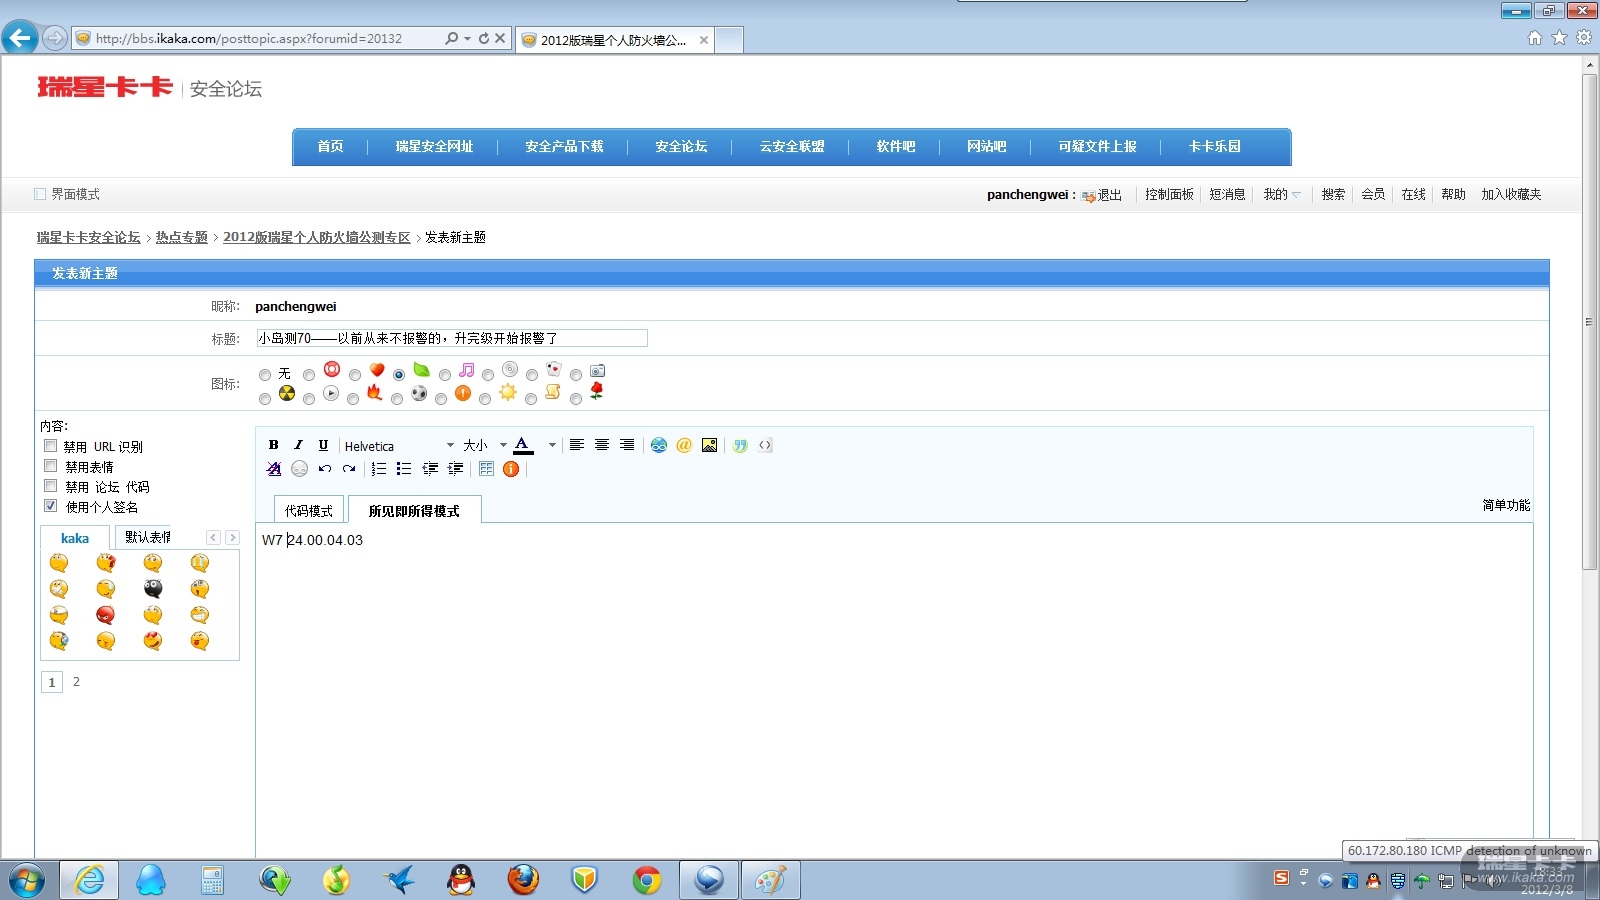
Task: Select the soccer ball topic icon radio
Action: click(x=397, y=399)
